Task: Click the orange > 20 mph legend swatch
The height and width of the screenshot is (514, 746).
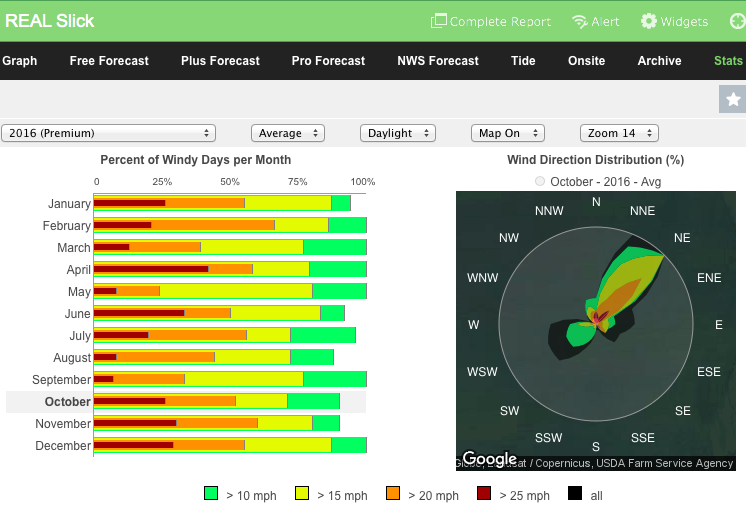Action: tap(393, 493)
